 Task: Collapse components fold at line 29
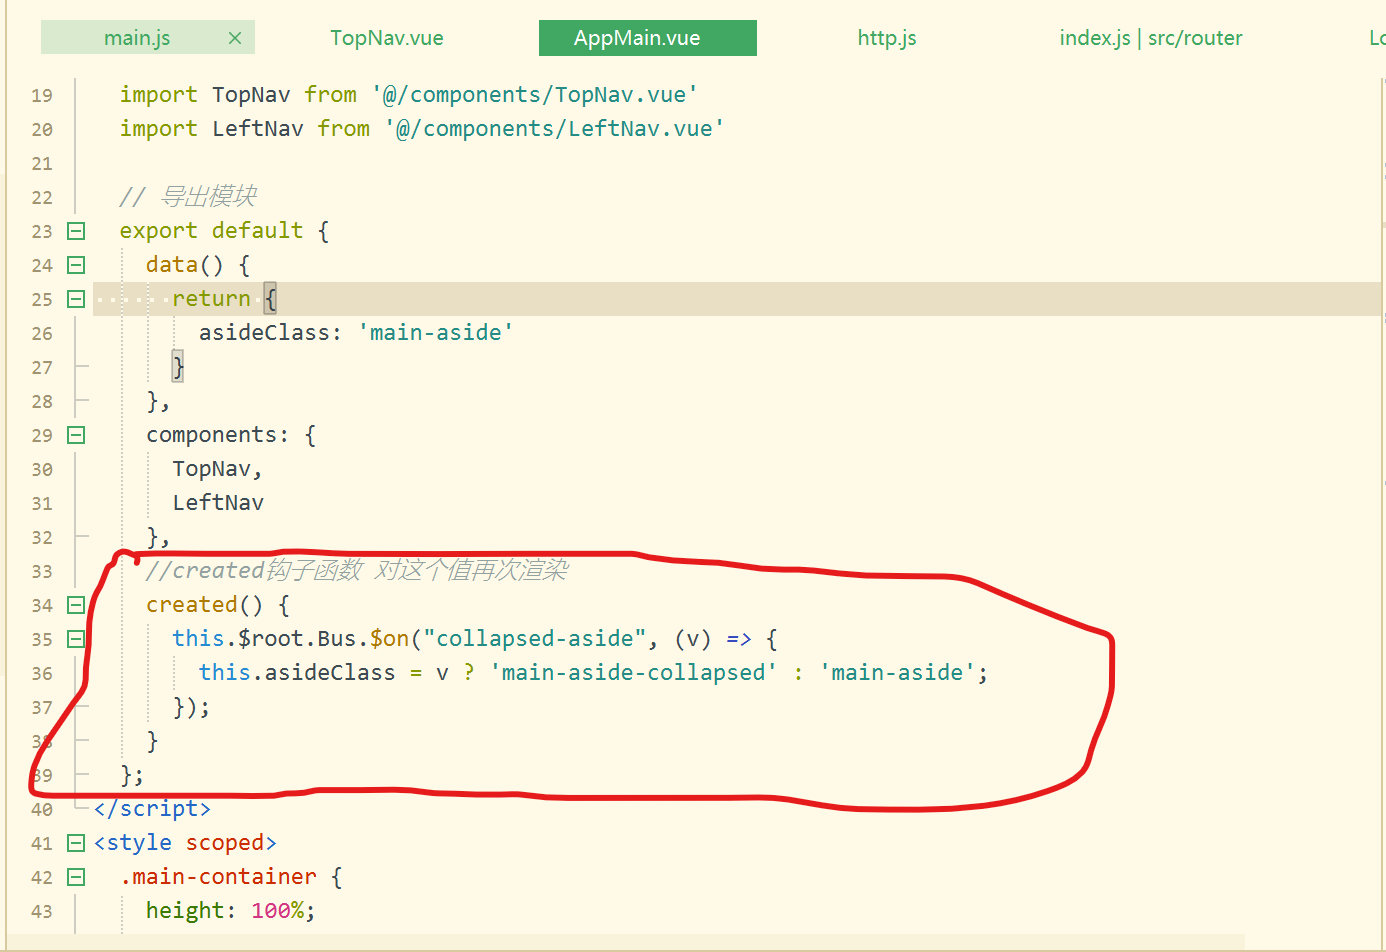click(76, 435)
